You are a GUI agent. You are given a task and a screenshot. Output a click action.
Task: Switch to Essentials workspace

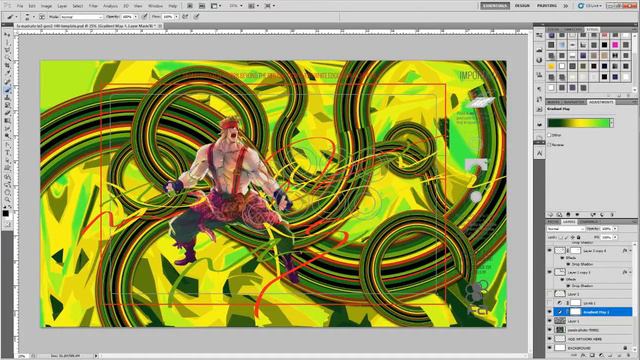coord(495,6)
